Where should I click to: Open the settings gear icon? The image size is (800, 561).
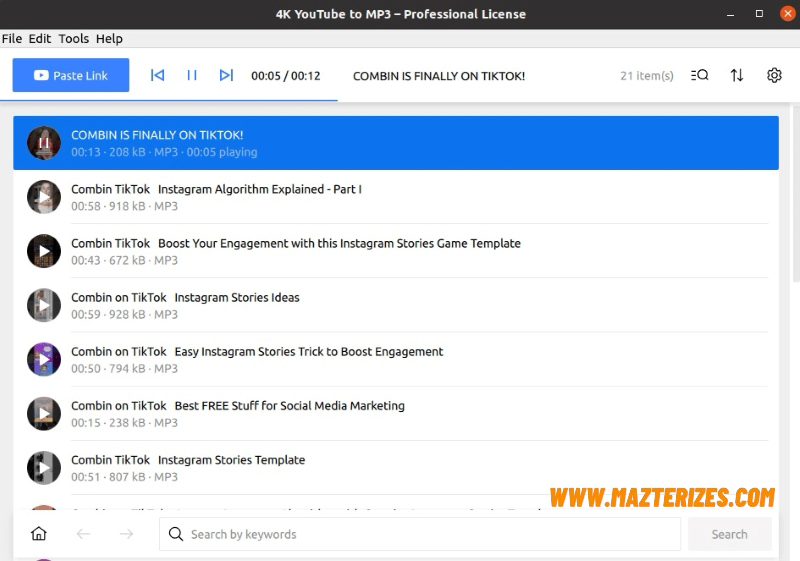[x=774, y=75]
